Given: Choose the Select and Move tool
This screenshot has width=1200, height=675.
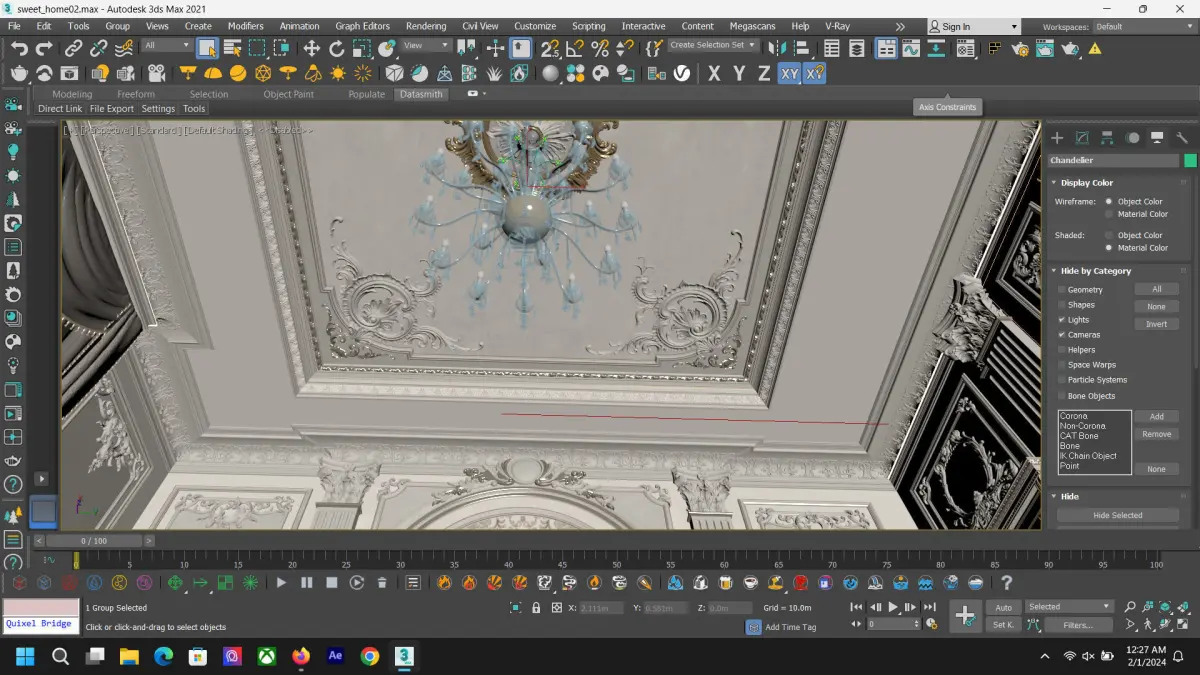Looking at the screenshot, I should click(x=312, y=47).
